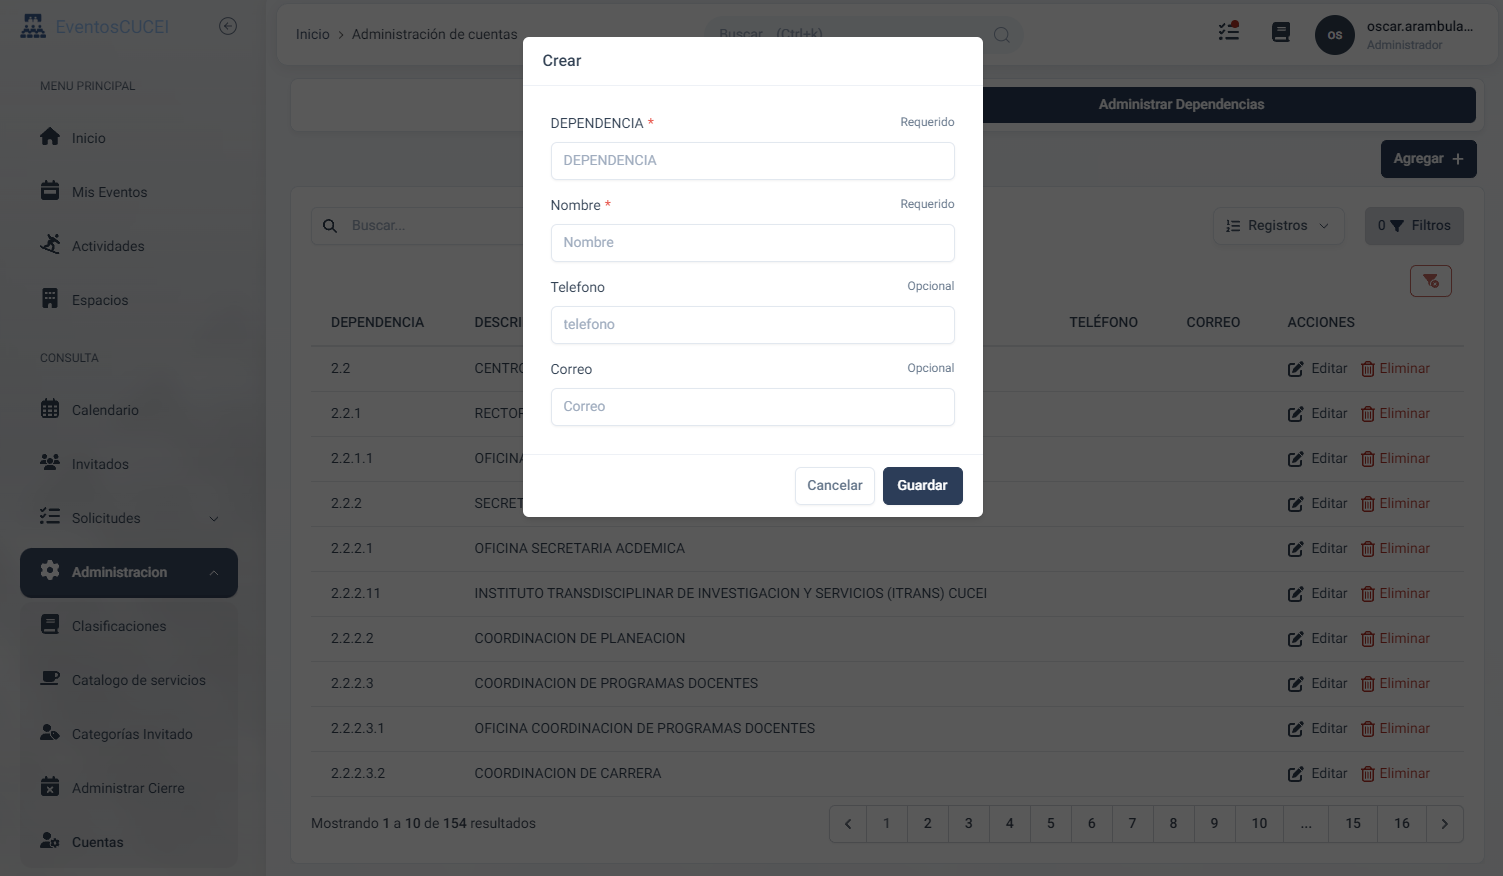This screenshot has height=876, width=1503.
Task: Open Calendario from the sidebar
Action: pos(105,410)
